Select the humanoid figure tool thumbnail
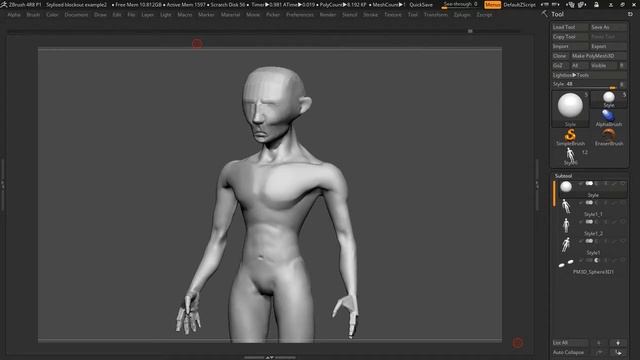Viewport: 640px width, 360px height. pos(570,155)
